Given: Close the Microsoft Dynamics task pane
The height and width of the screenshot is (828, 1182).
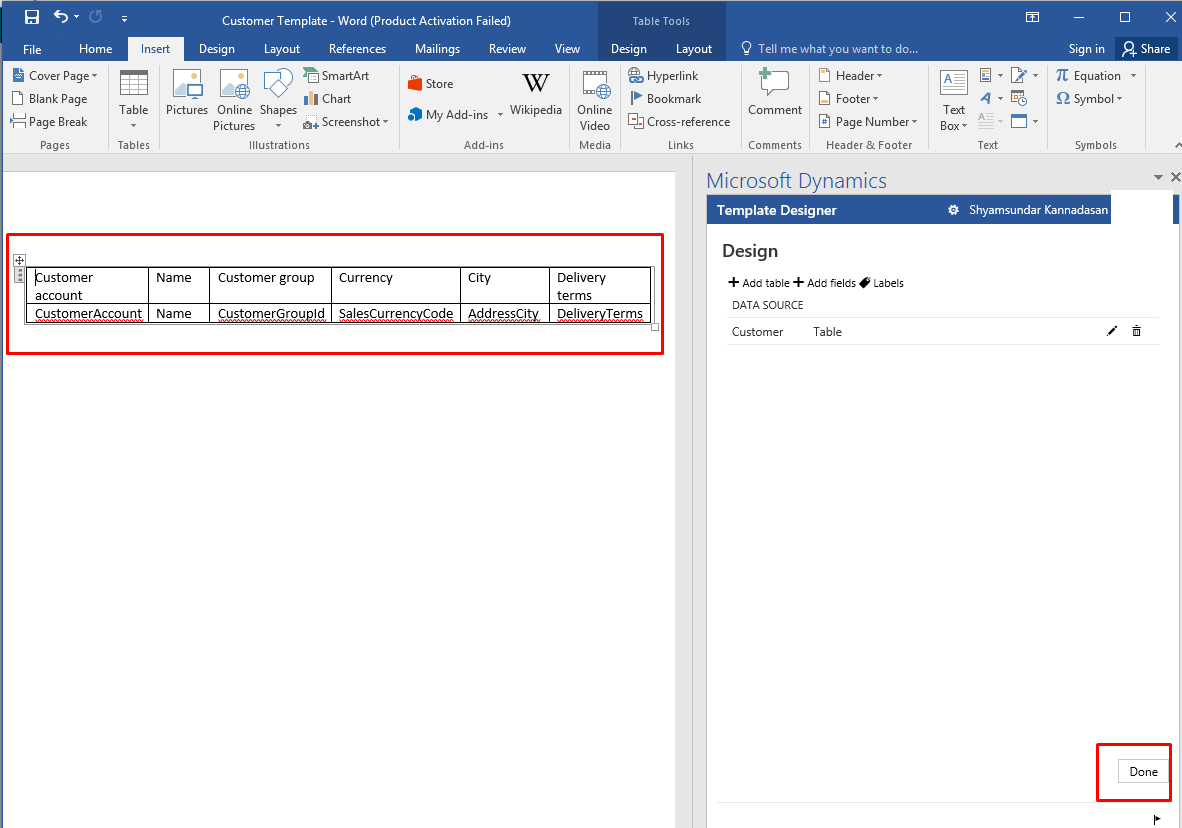Looking at the screenshot, I should (1175, 177).
